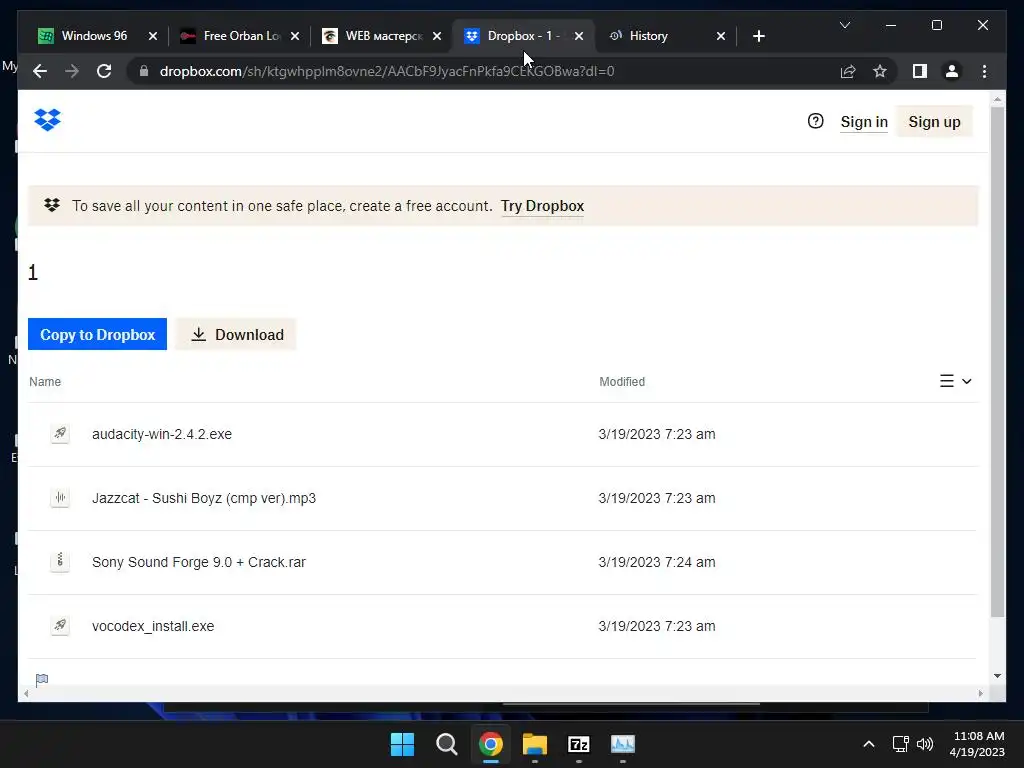Open the help question mark icon
Image resolution: width=1024 pixels, height=768 pixels.
[x=815, y=121]
